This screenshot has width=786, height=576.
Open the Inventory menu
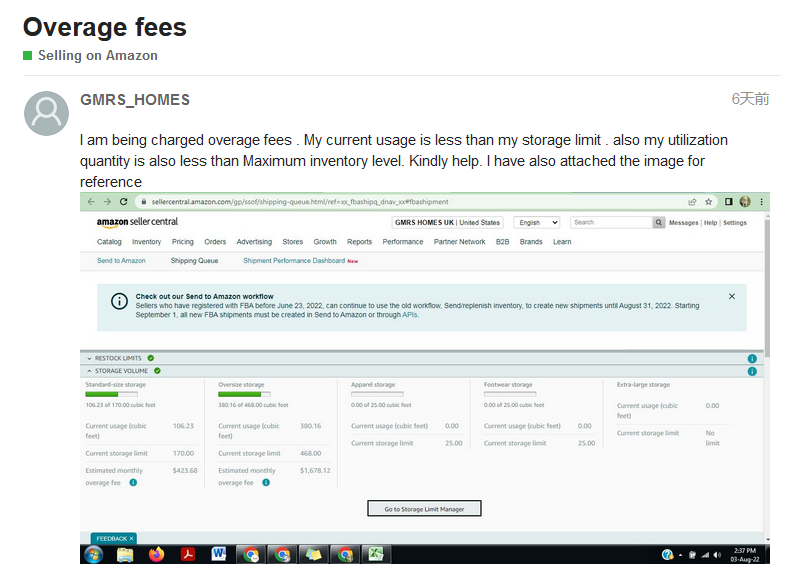tap(146, 242)
